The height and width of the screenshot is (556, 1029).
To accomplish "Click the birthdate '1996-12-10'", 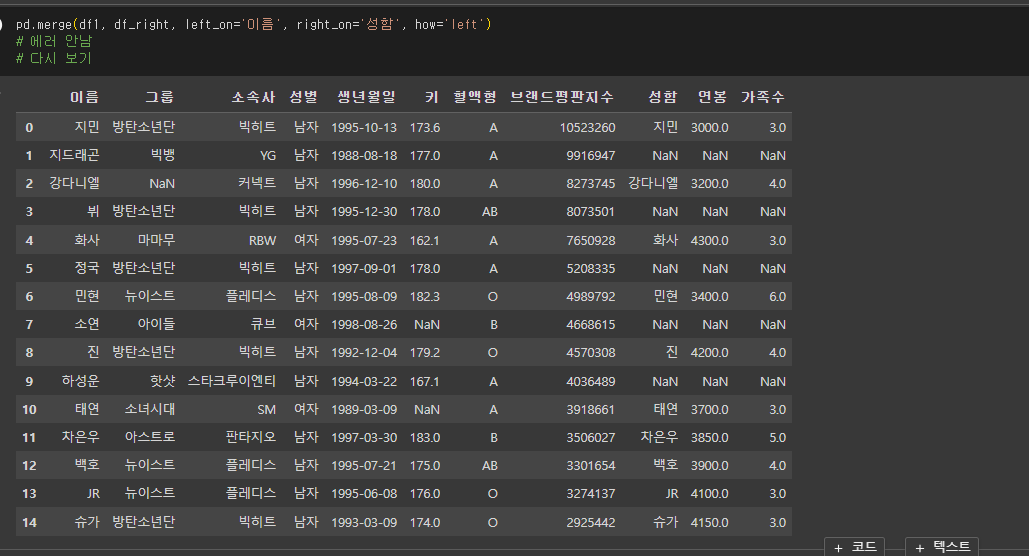I will (364, 184).
